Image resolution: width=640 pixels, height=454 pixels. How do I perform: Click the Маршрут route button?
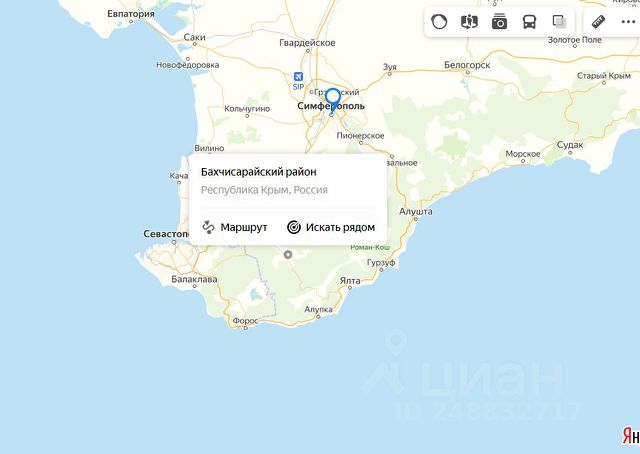[235, 227]
